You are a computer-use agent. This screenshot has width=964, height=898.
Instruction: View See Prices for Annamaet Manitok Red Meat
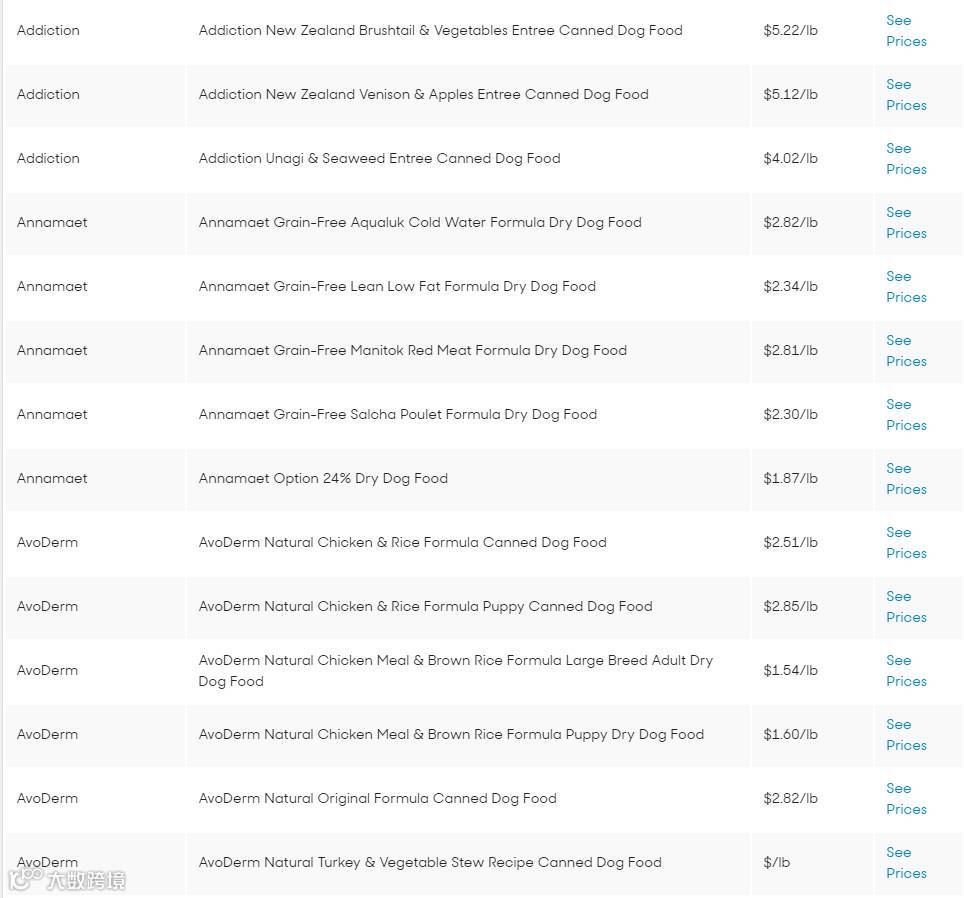[906, 350]
